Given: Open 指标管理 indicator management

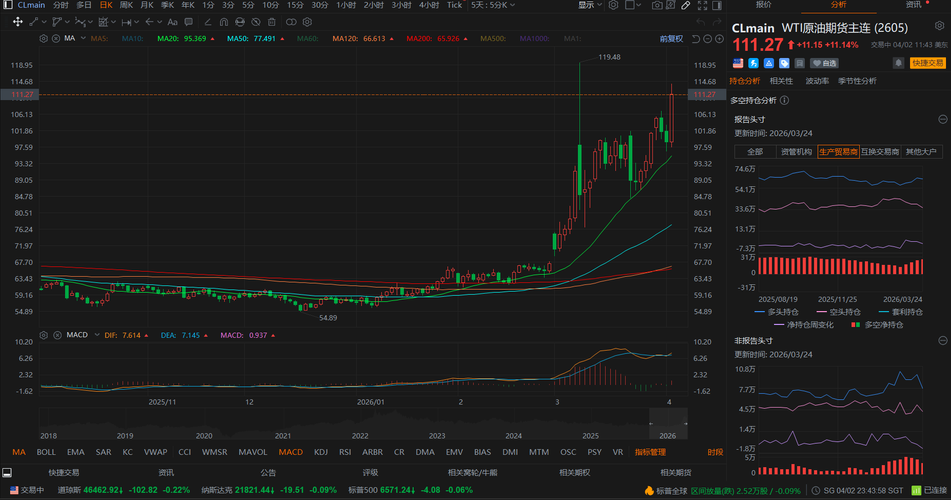Looking at the screenshot, I should pos(650,452).
